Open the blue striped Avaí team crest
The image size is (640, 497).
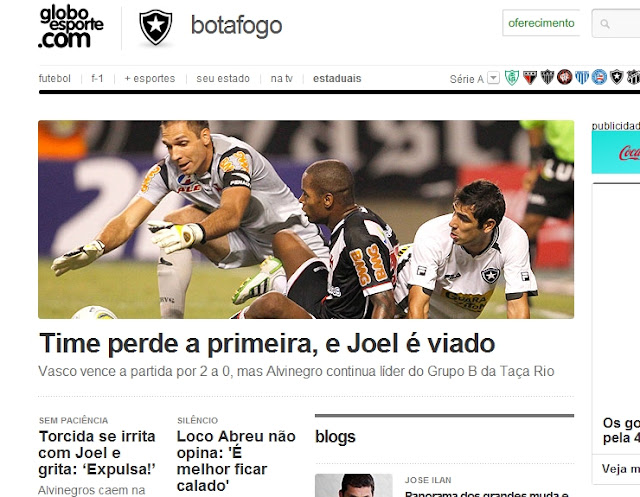pos(582,77)
